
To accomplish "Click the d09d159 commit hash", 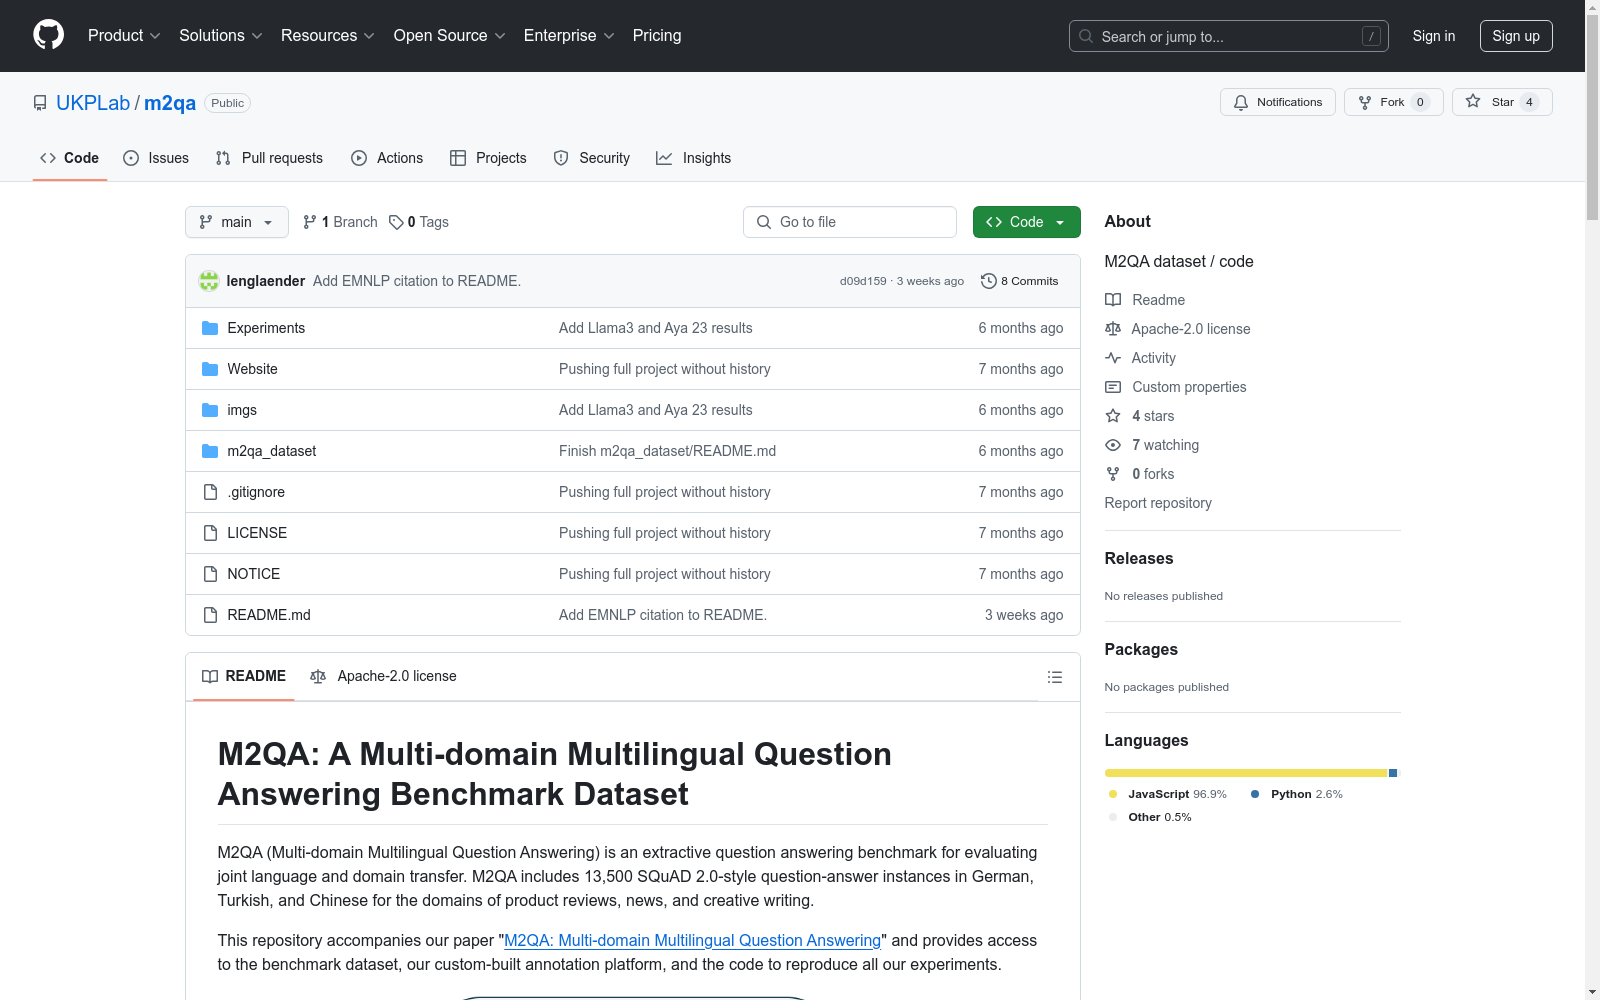I will tap(863, 281).
